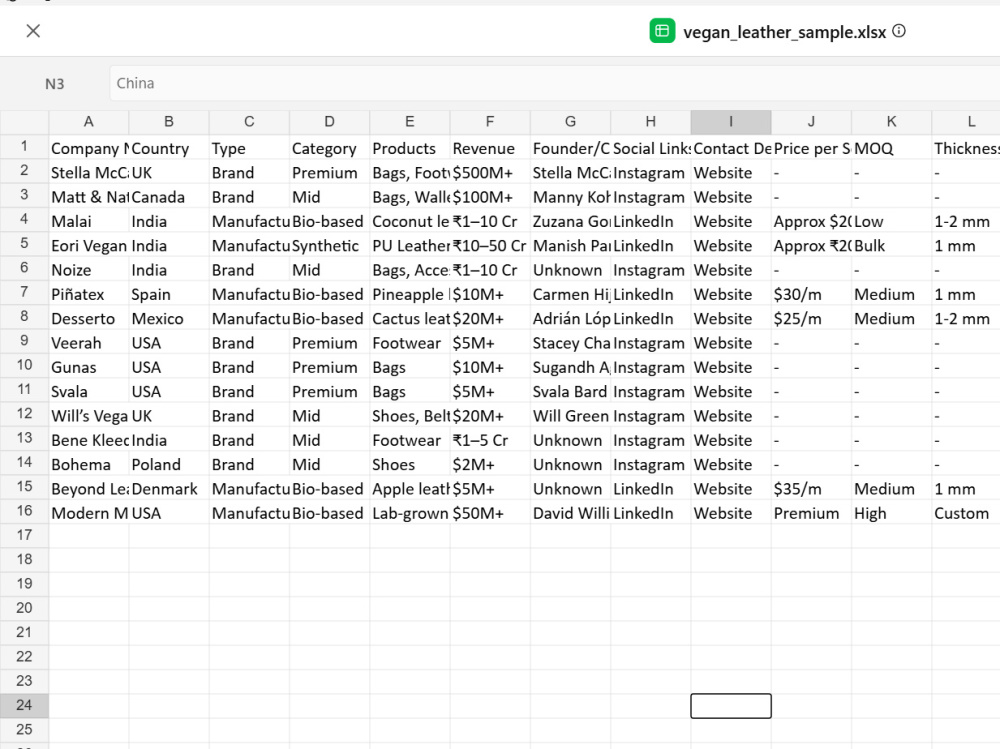Select column A header
Viewport: 1000px width, 749px height.
[89, 121]
